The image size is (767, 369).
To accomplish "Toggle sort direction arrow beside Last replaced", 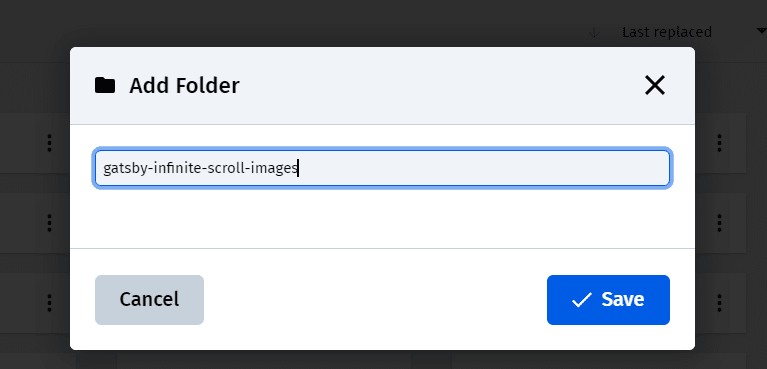I will [x=594, y=32].
